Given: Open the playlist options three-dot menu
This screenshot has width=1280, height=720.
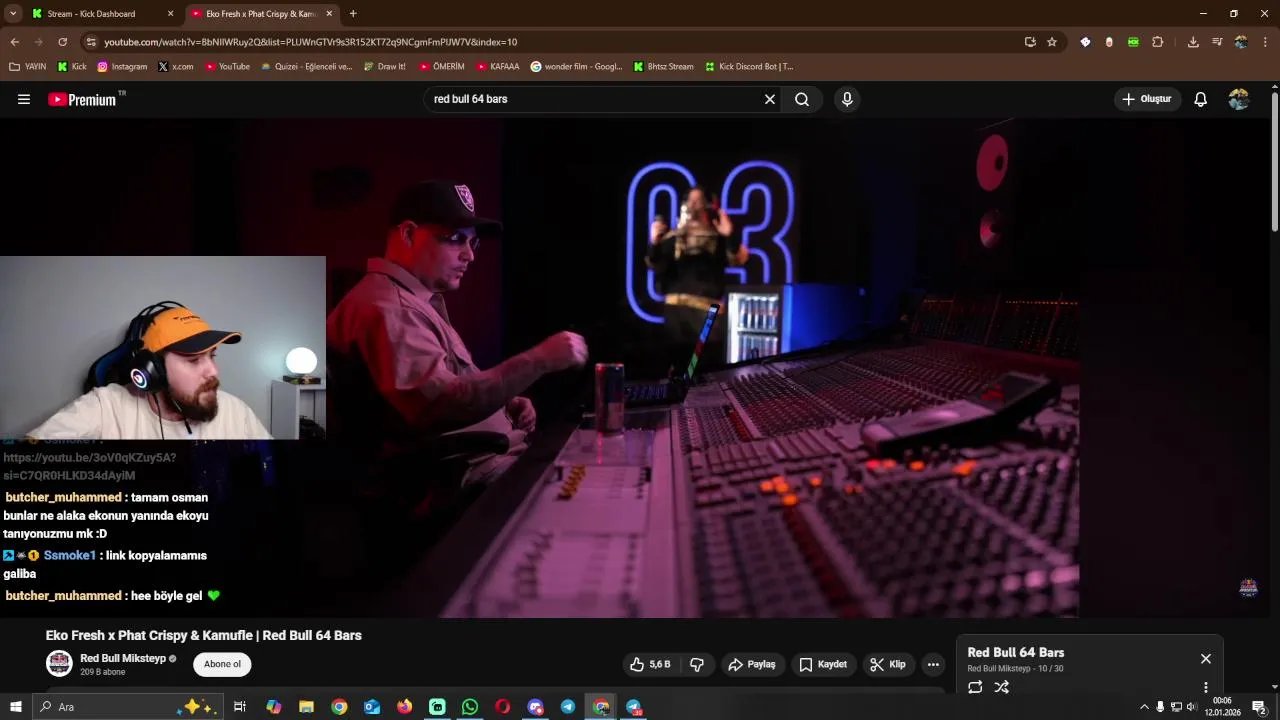Looking at the screenshot, I should pyautogui.click(x=1206, y=687).
